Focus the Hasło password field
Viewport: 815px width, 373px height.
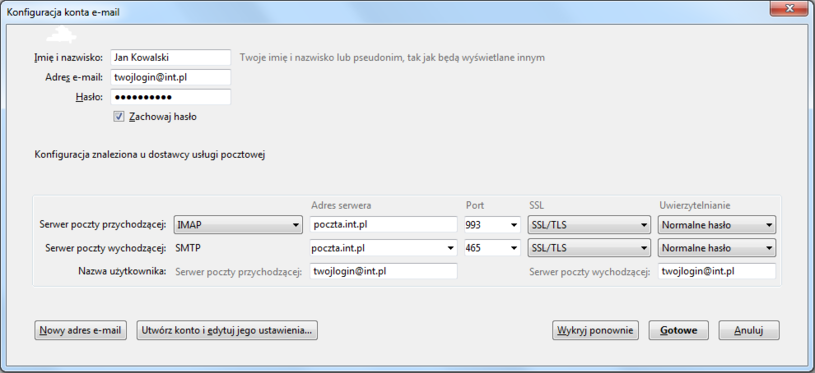pos(170,97)
